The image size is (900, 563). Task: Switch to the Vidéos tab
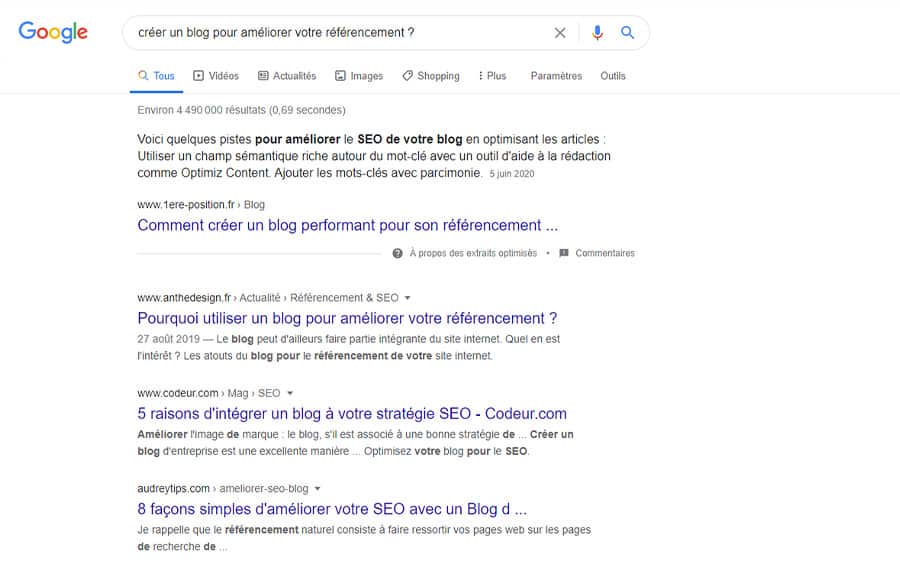click(216, 76)
